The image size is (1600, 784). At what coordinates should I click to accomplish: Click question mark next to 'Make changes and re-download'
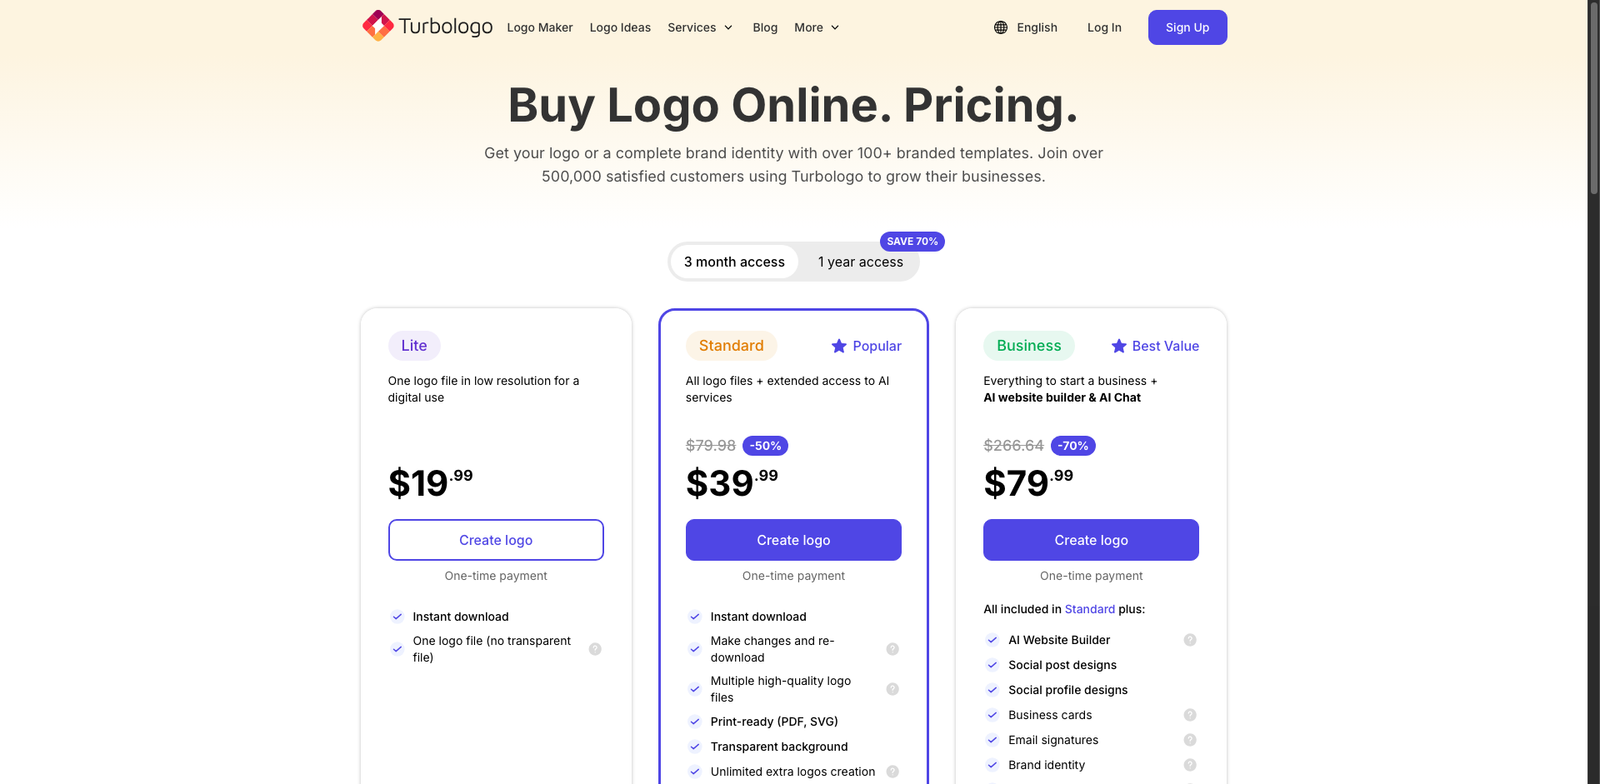892,648
